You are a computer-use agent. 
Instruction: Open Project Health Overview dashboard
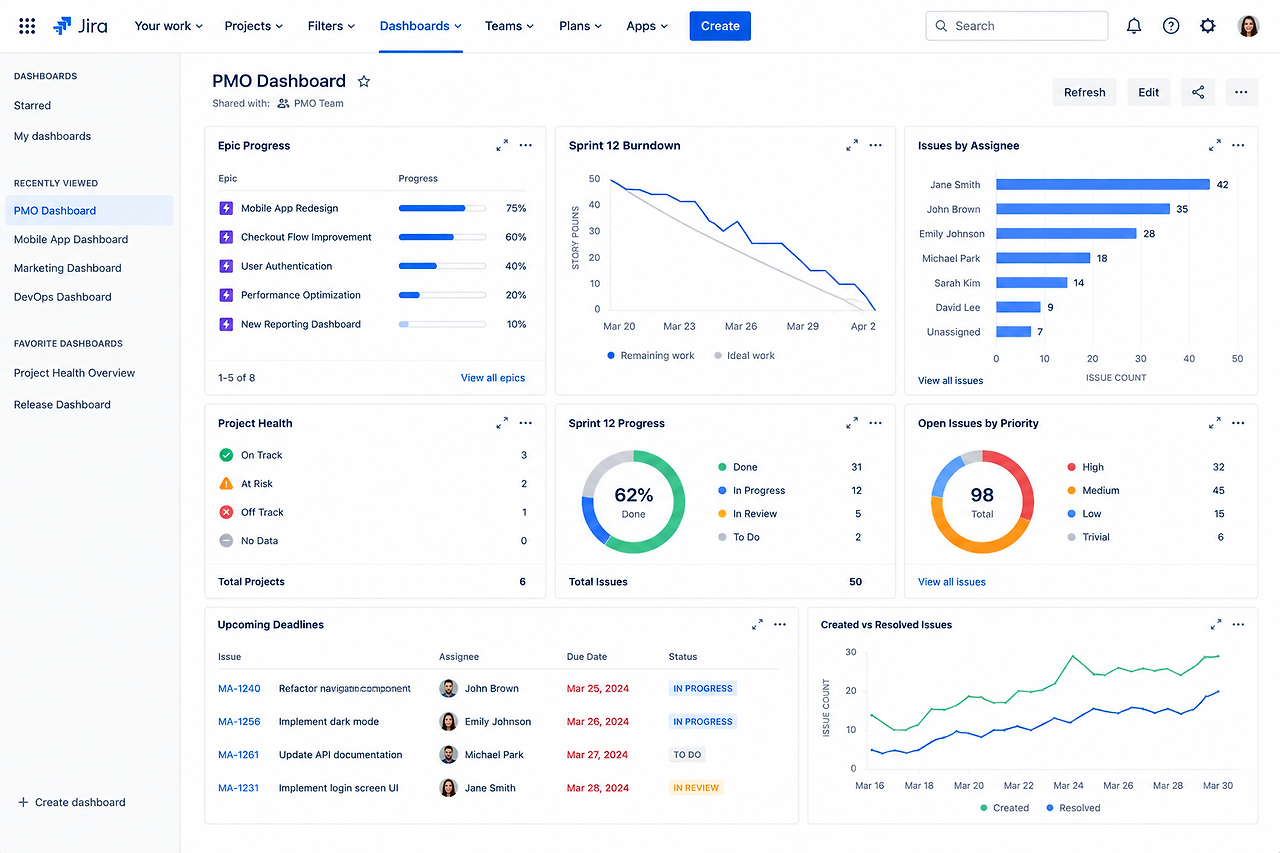point(75,373)
